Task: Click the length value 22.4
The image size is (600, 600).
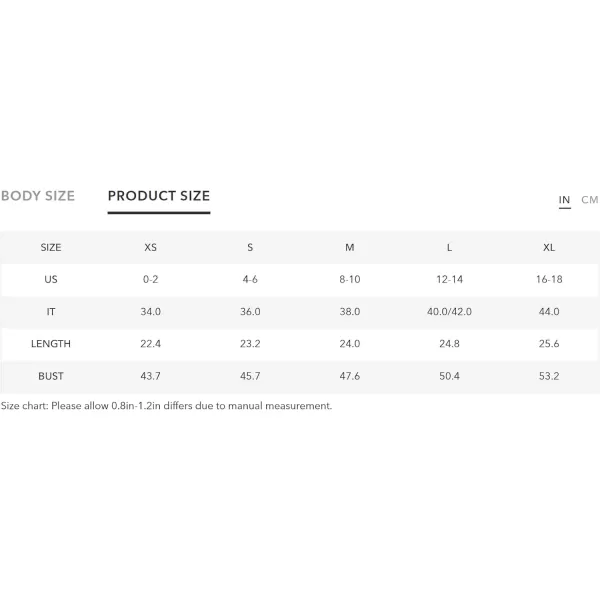Action: click(x=150, y=344)
